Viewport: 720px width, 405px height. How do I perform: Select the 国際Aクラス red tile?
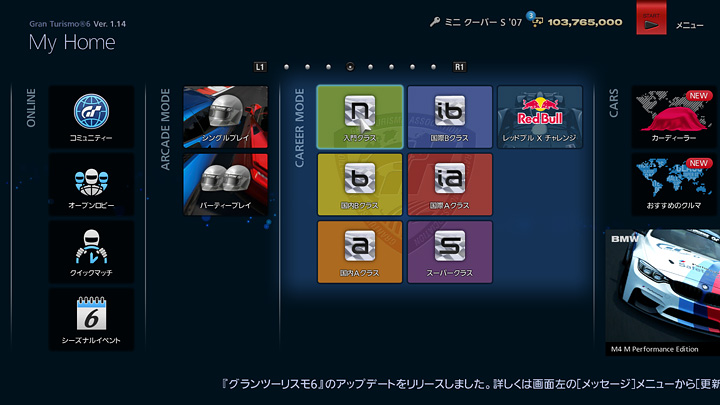[449, 184]
